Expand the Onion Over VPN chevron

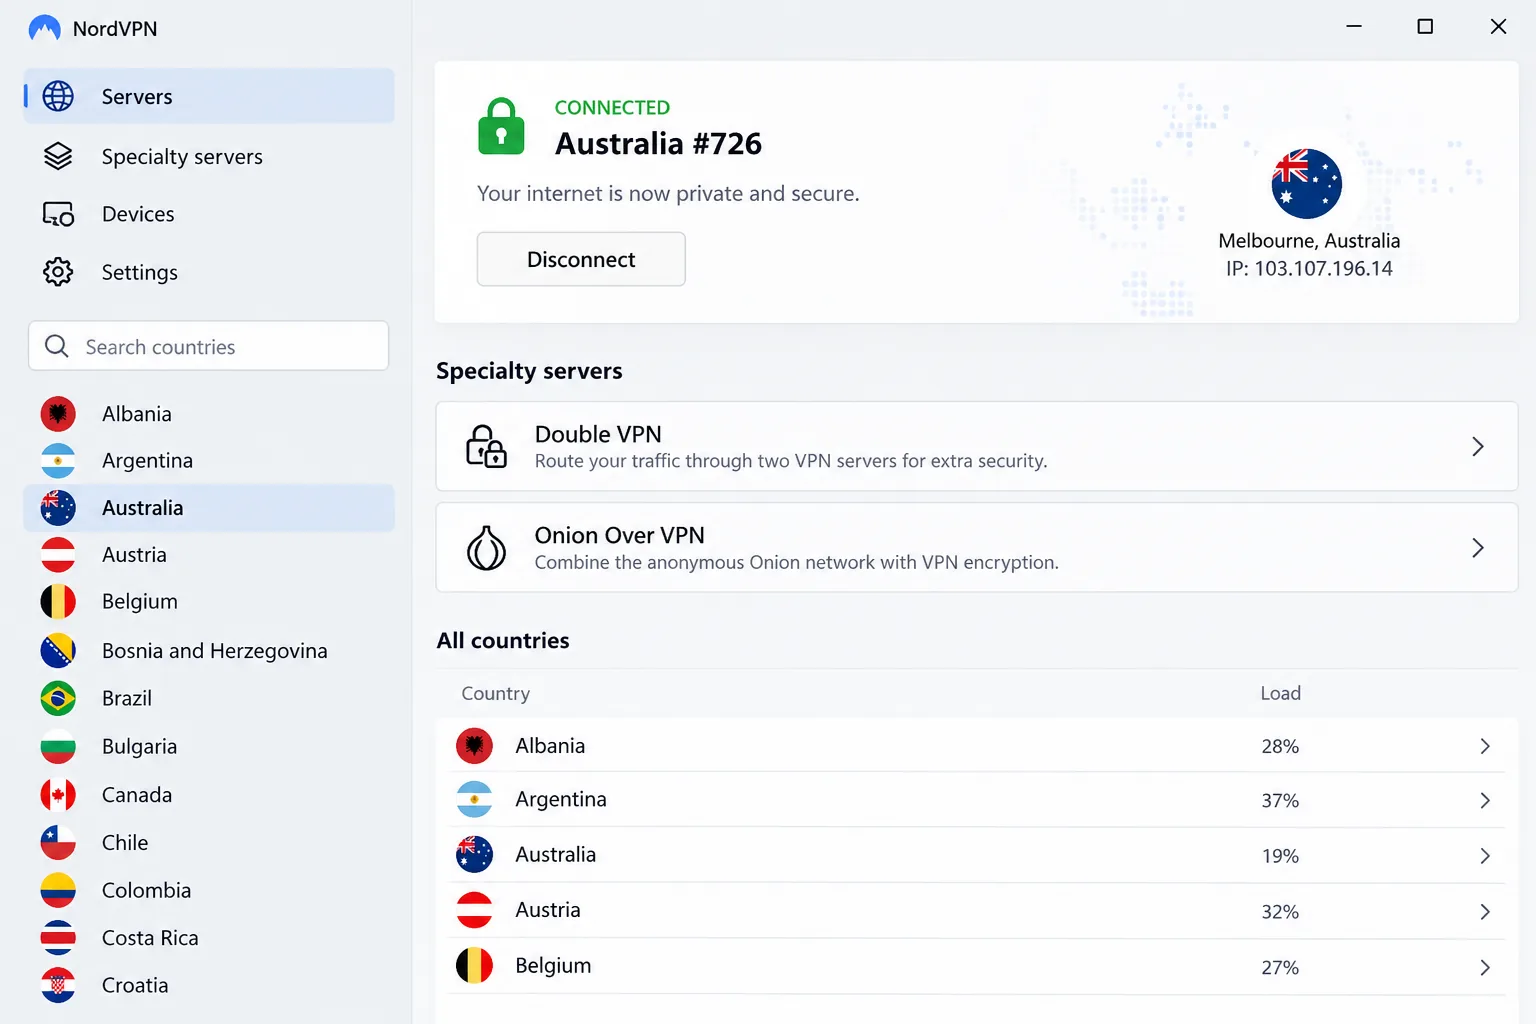click(x=1477, y=548)
